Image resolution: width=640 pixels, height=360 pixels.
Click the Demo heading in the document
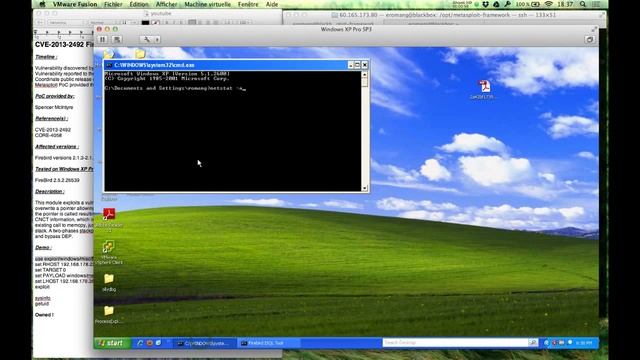[43, 248]
